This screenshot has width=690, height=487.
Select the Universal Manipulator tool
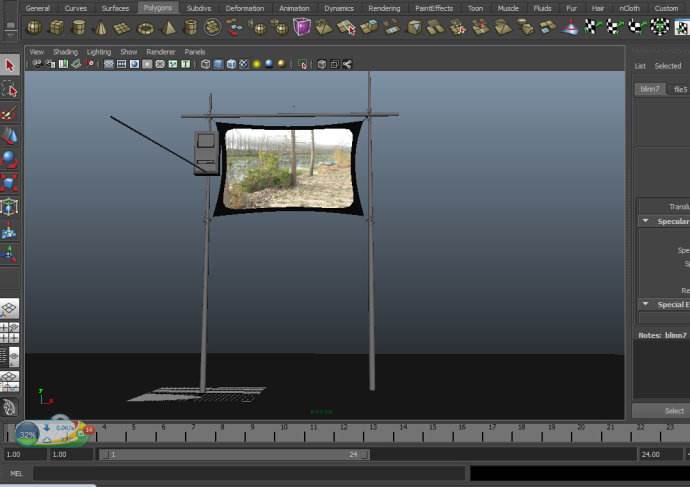tap(10, 207)
